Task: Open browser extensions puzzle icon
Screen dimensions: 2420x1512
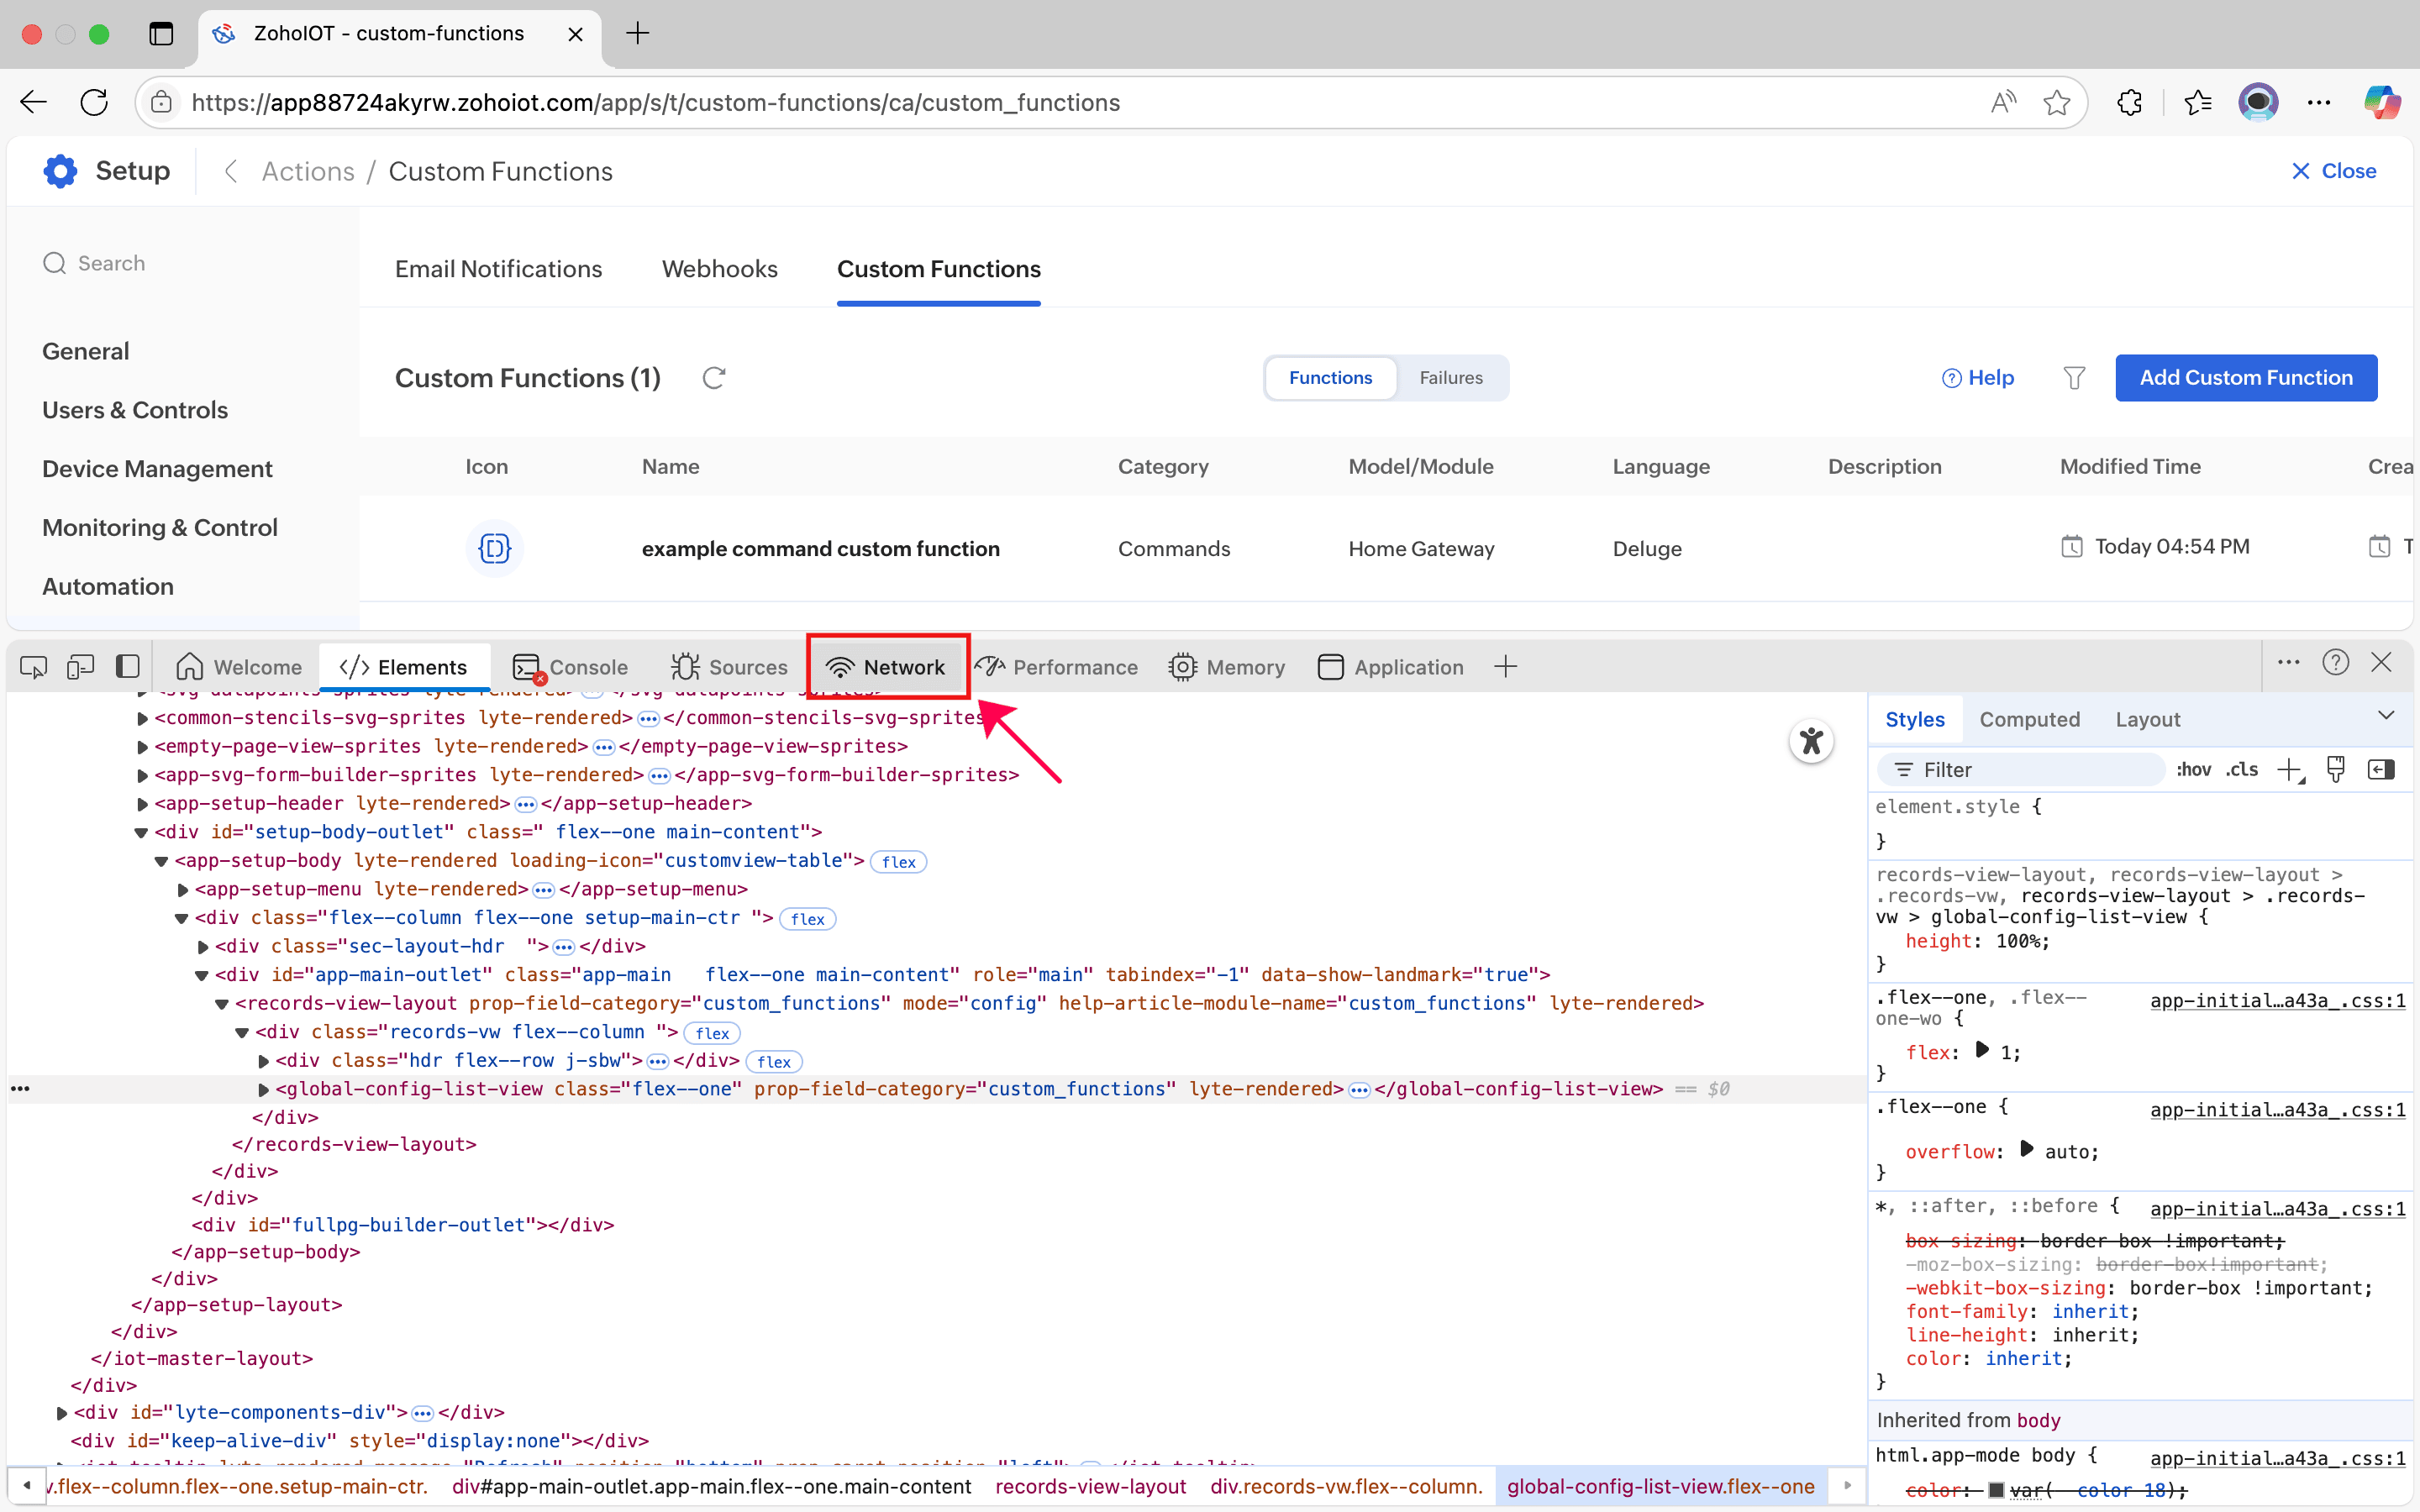Action: click(2129, 102)
